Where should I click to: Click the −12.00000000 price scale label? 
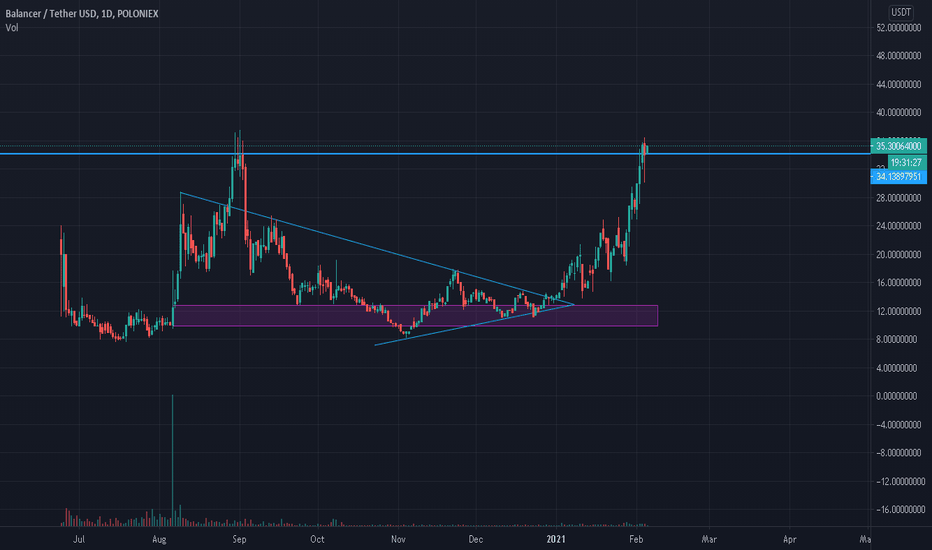coord(900,481)
